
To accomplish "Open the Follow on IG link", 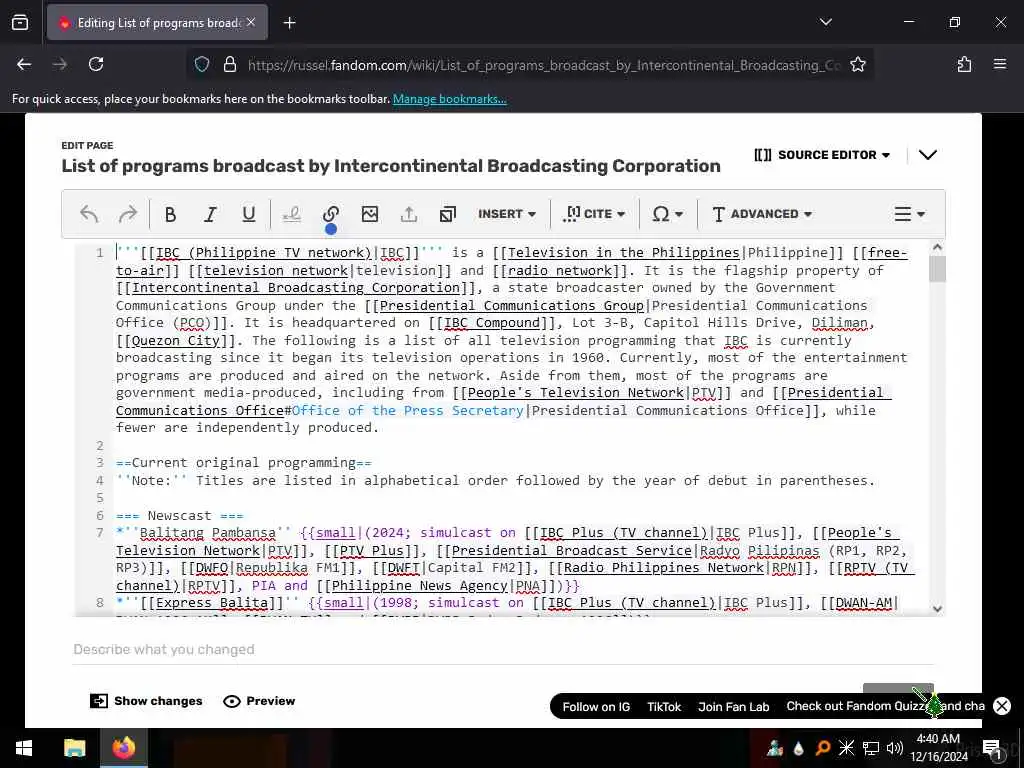I will 596,707.
